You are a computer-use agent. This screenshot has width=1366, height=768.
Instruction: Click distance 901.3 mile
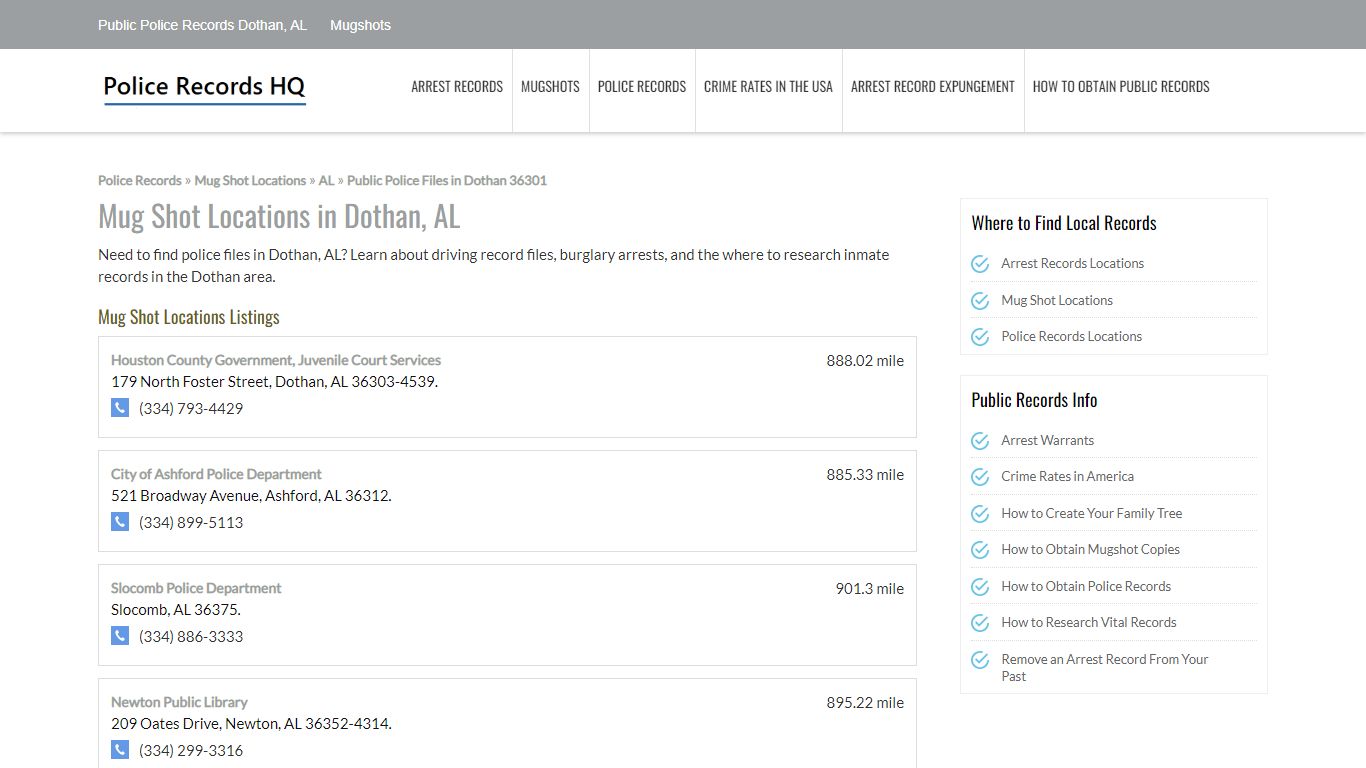[x=870, y=589]
